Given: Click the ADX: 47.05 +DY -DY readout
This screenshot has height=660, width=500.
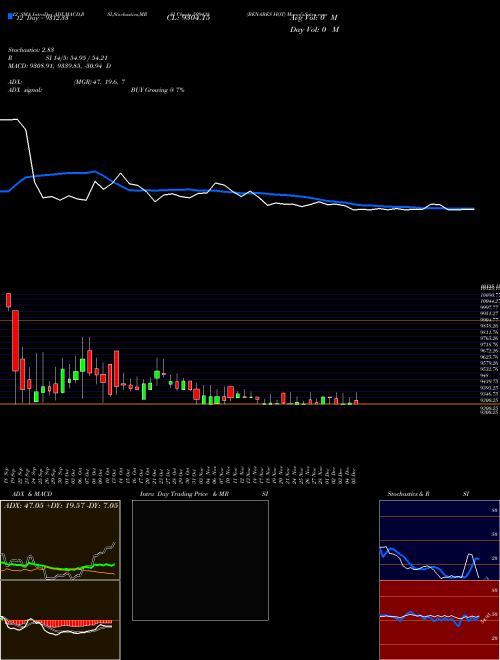Looking at the screenshot, I should click(x=61, y=505).
